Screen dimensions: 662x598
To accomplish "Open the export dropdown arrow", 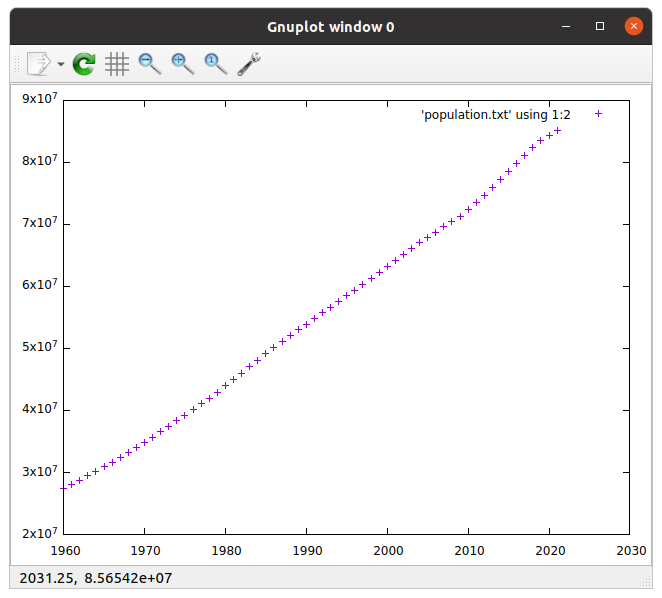I will 61,64.
